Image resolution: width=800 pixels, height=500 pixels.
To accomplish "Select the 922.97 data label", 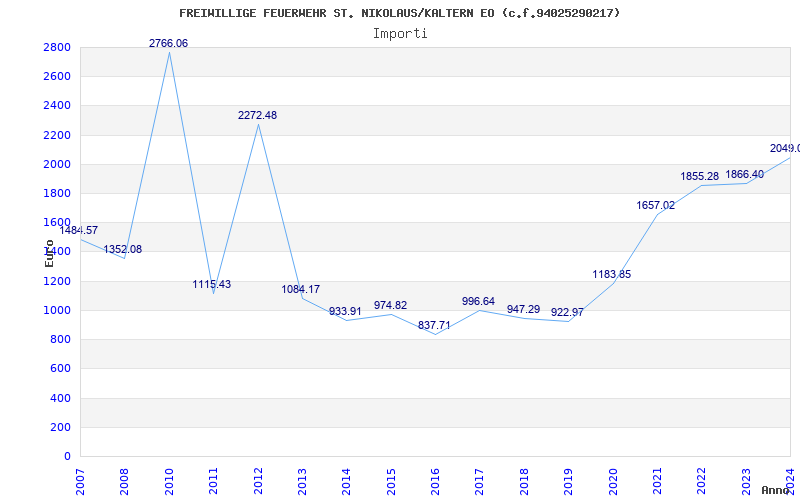I will 567,312.
